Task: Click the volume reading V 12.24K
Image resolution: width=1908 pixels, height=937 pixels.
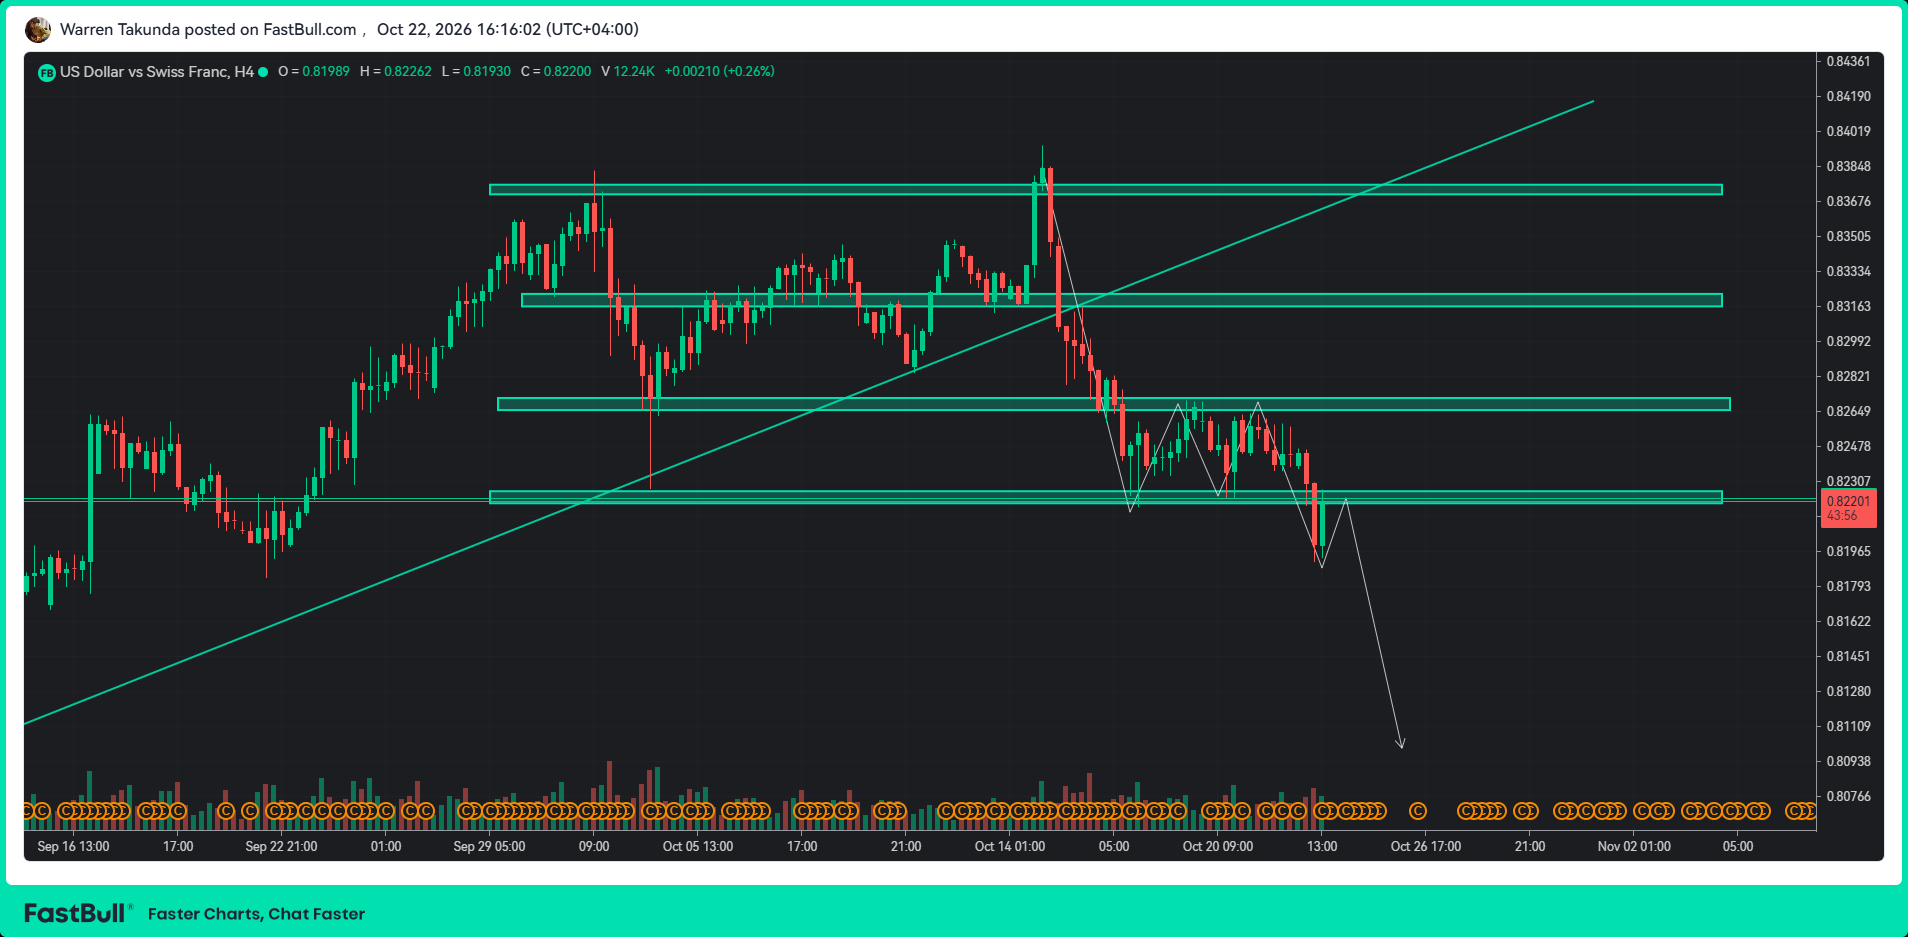Action: (x=628, y=72)
